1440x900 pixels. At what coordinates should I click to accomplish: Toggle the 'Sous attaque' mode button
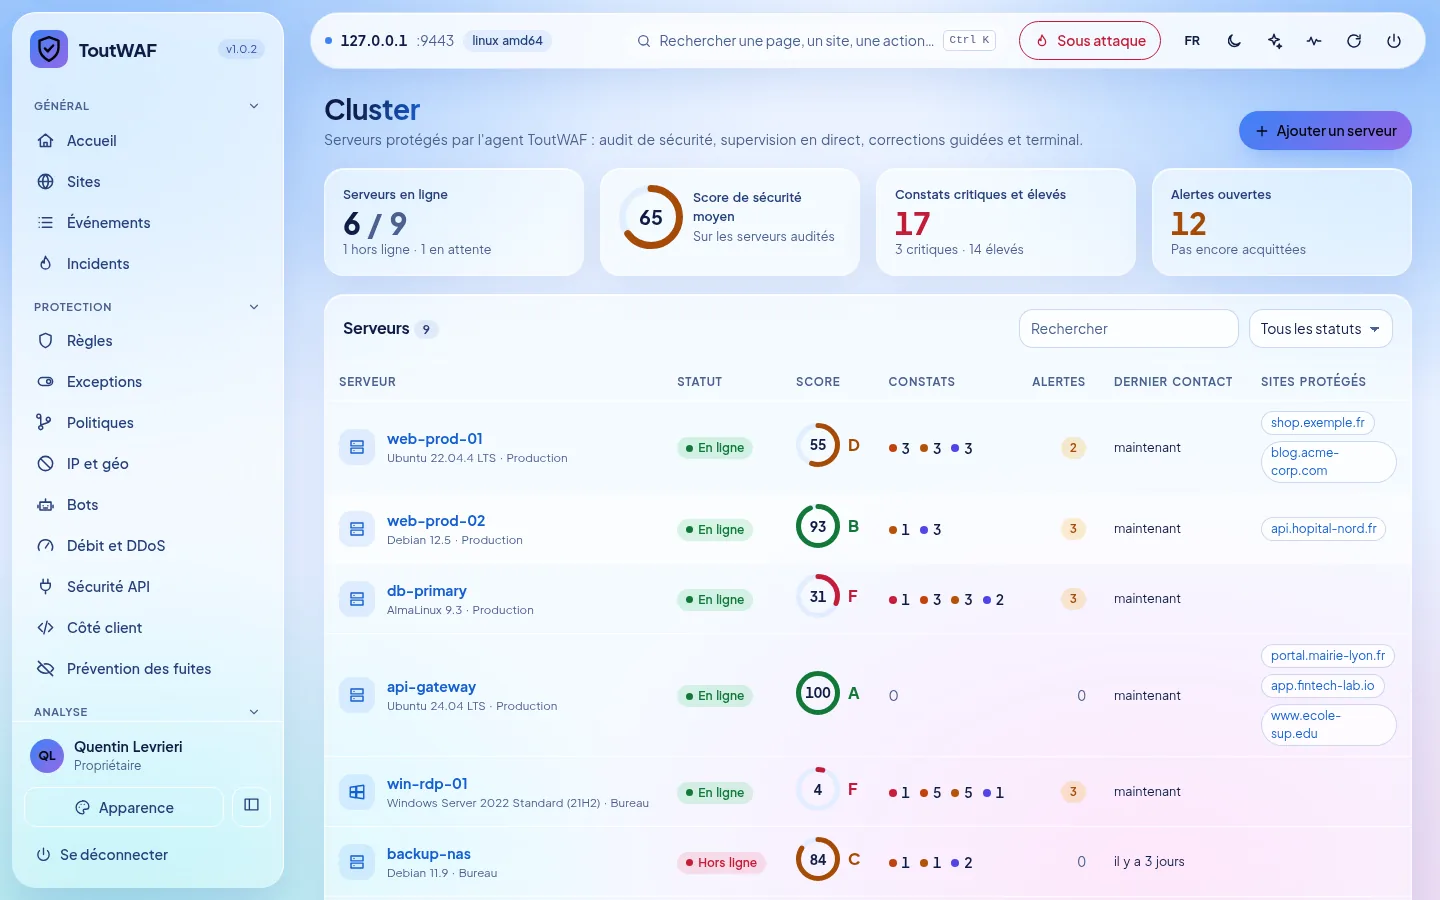click(x=1090, y=41)
